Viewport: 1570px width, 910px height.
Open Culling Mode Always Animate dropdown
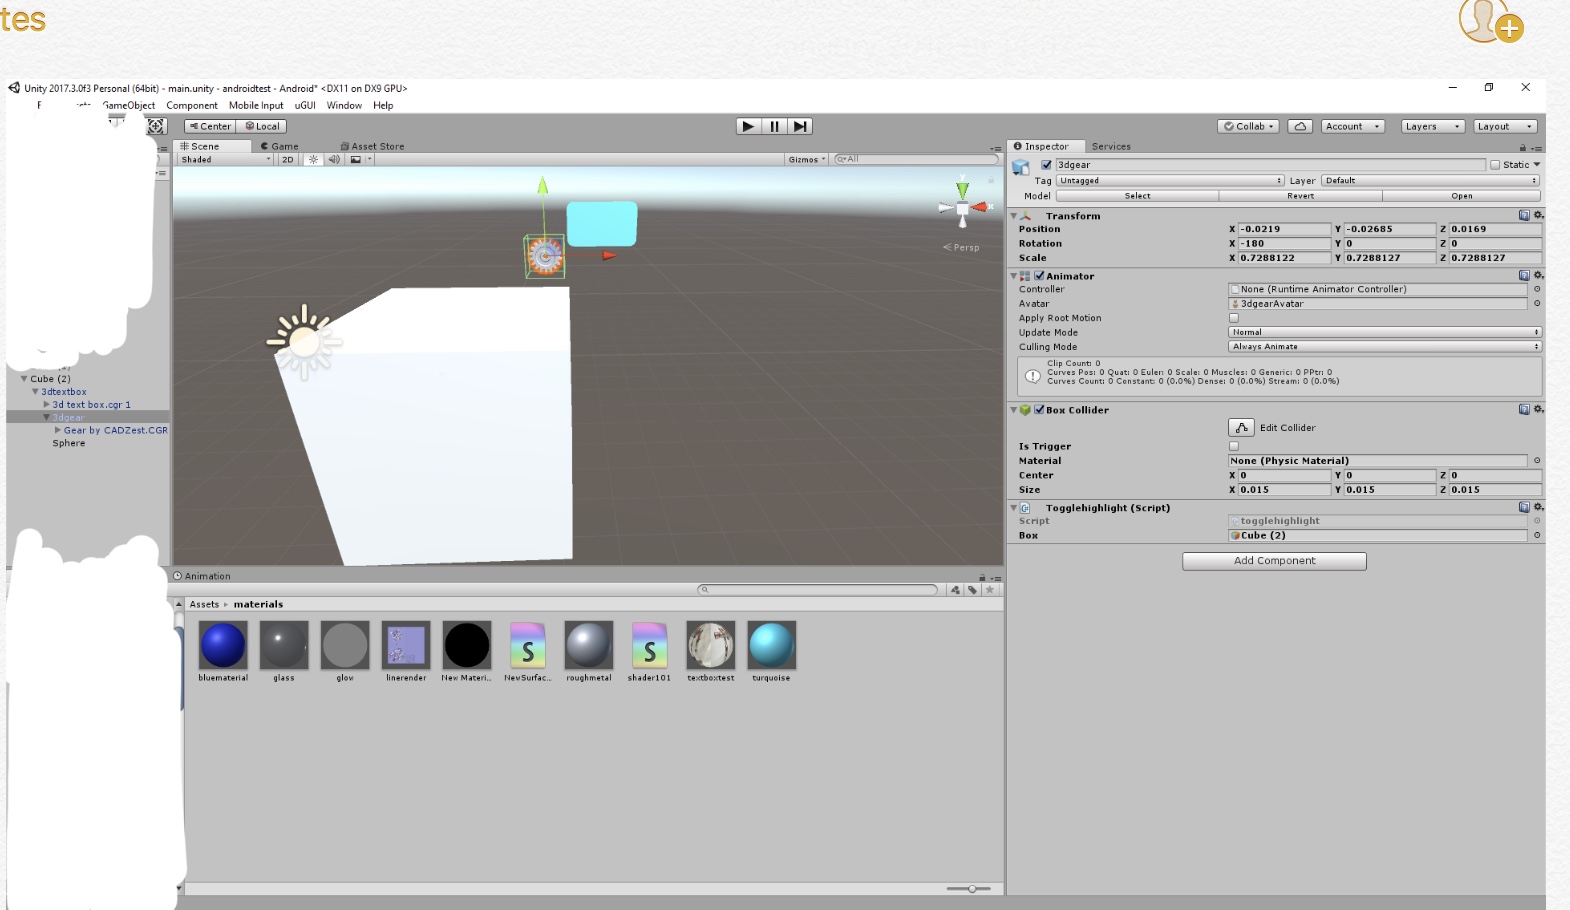pos(1384,346)
